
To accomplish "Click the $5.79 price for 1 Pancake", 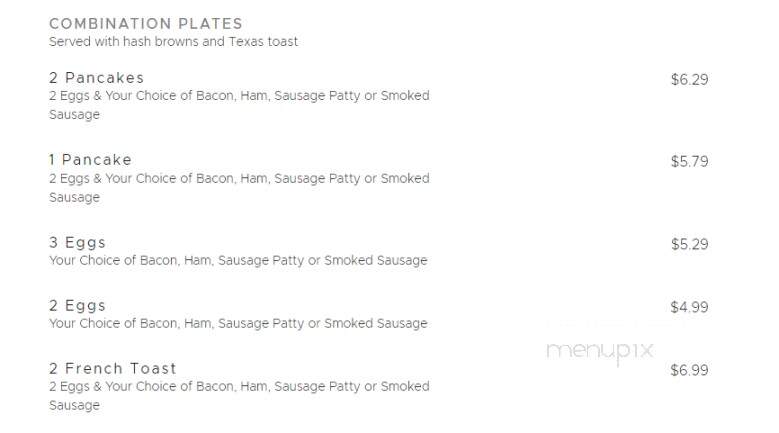I will coord(690,161).
